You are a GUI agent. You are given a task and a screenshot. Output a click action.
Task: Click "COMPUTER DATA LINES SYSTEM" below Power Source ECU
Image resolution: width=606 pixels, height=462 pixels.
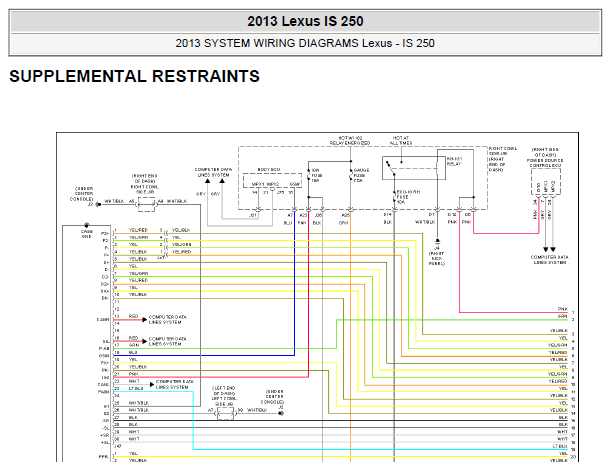(x=549, y=259)
